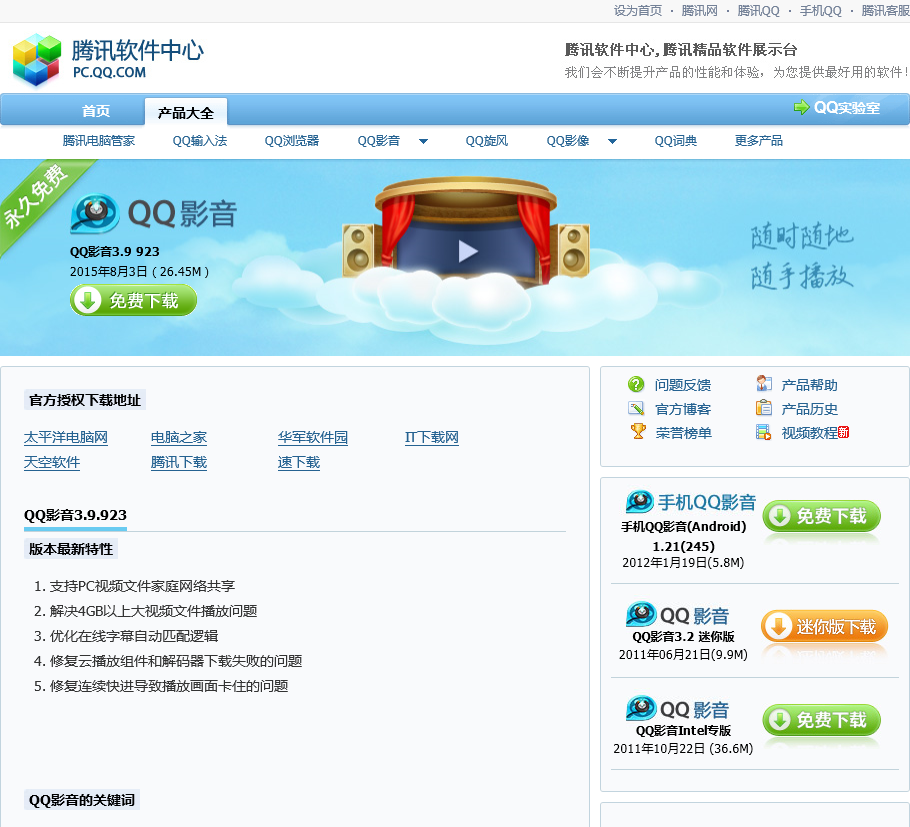
Task: Click the red 新 badge by 视频教程
Action: coord(844,432)
